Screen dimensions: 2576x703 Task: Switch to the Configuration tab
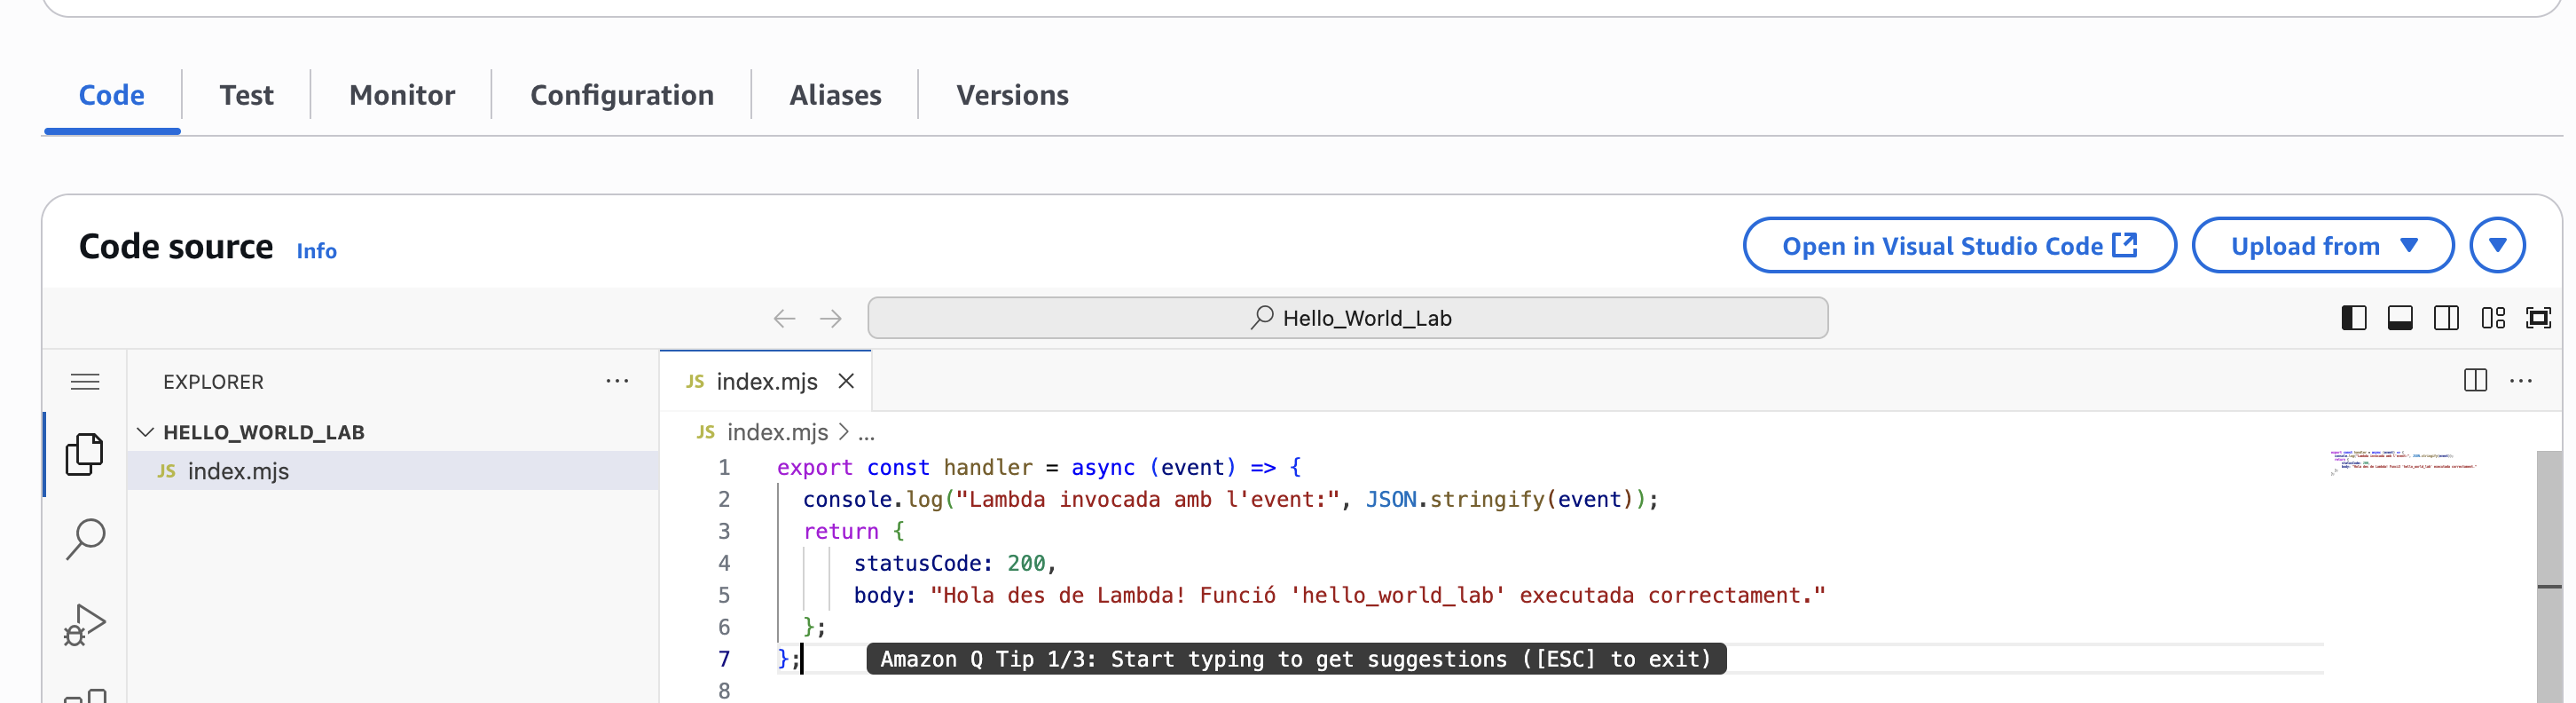(x=621, y=95)
